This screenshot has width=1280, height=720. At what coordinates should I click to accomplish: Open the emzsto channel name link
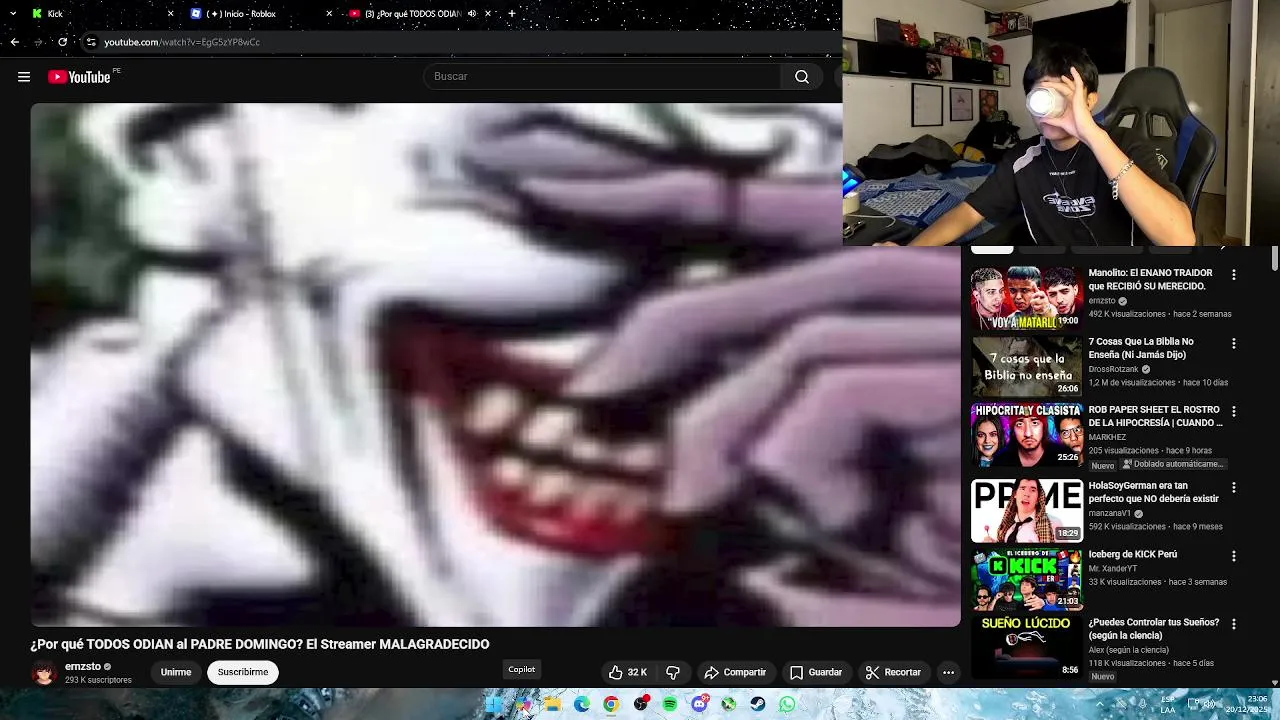82,666
